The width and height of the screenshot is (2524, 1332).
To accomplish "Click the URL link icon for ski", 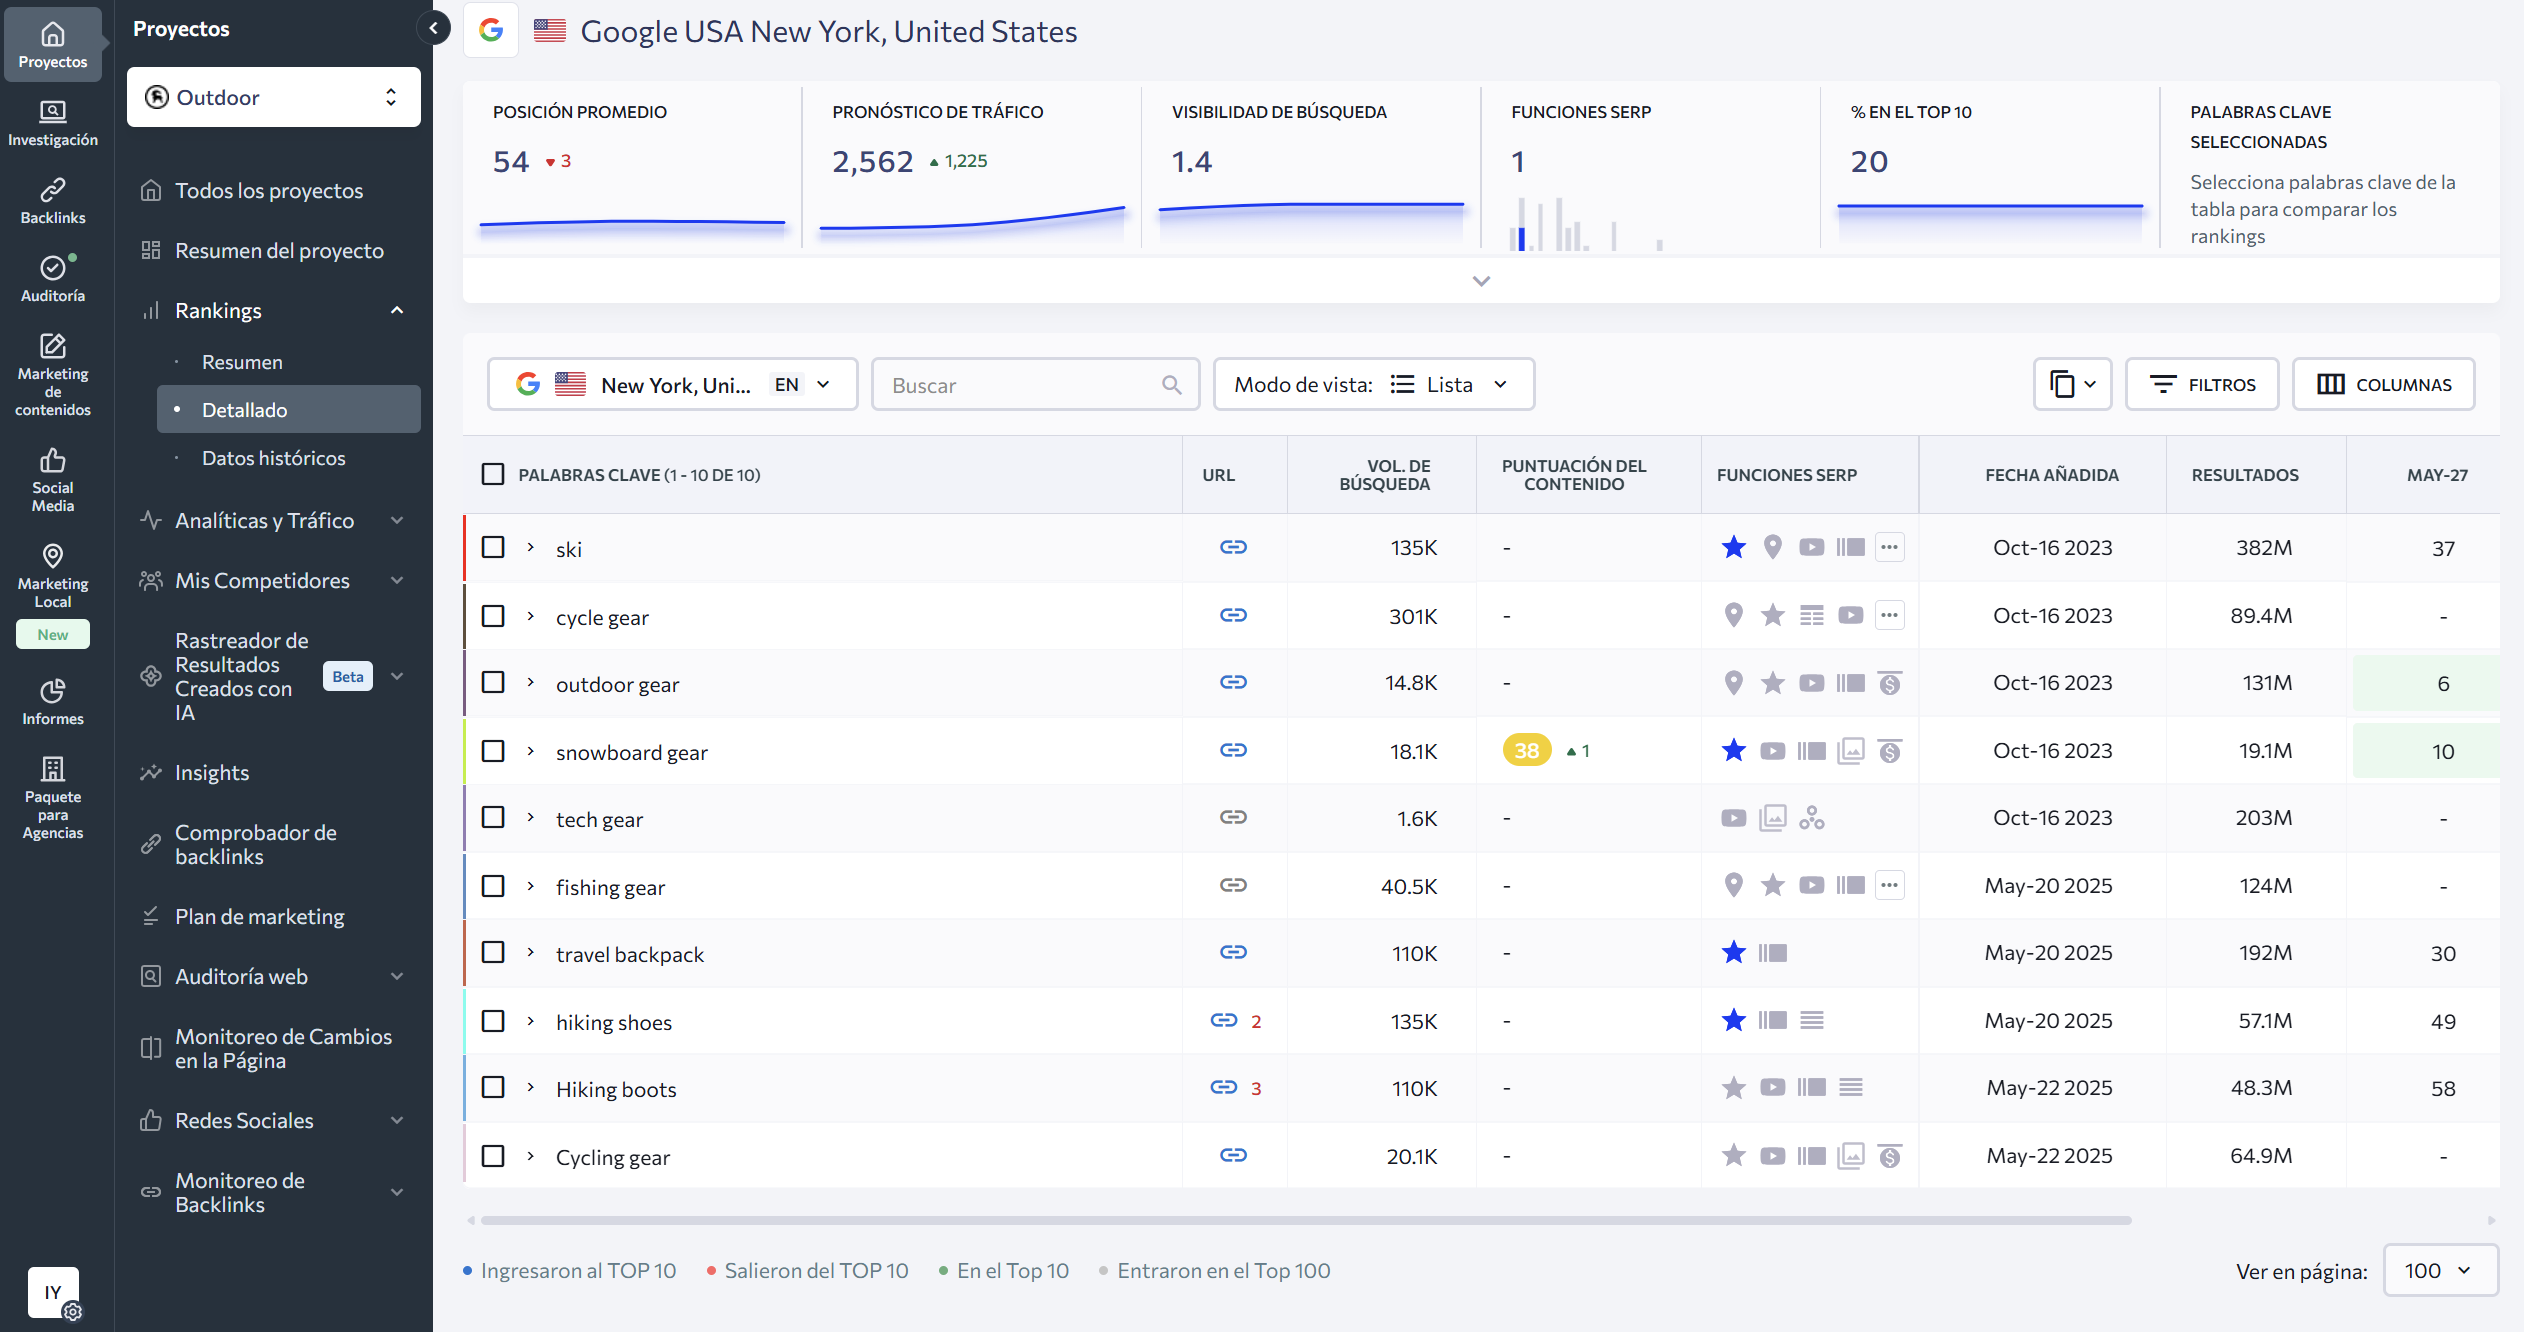I will point(1233,547).
